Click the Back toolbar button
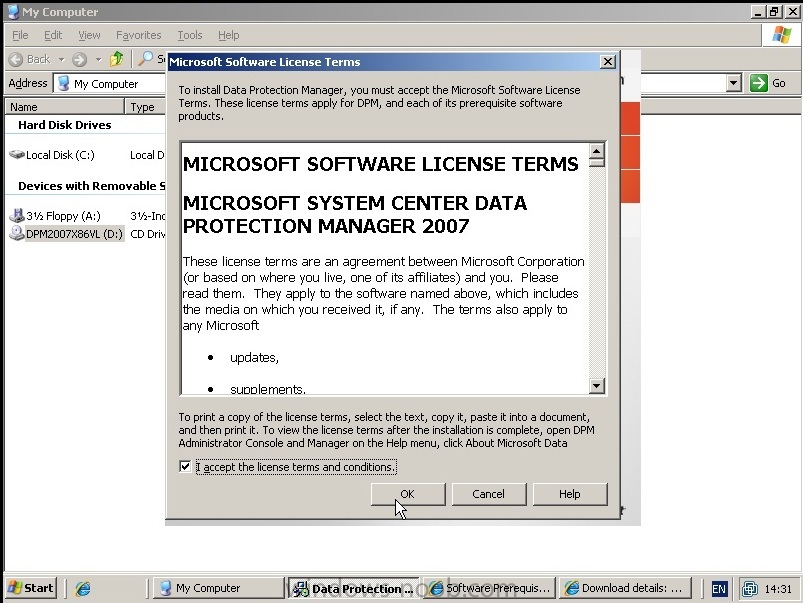 tap(30, 59)
